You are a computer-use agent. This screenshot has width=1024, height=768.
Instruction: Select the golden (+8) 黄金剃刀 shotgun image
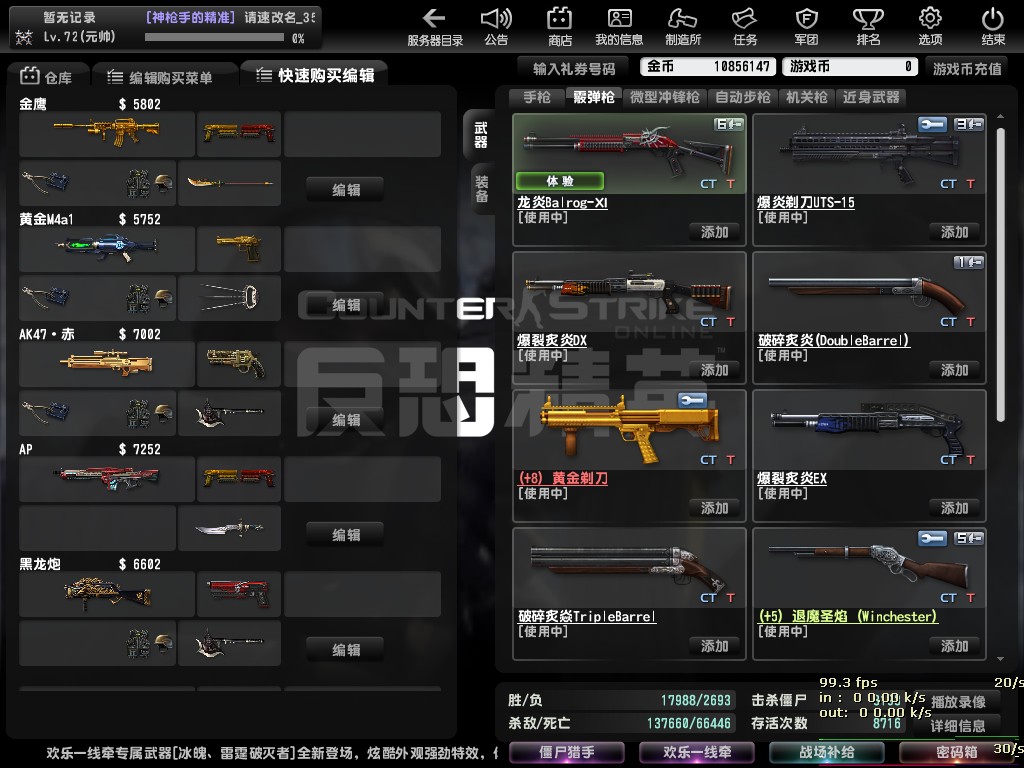(x=629, y=430)
